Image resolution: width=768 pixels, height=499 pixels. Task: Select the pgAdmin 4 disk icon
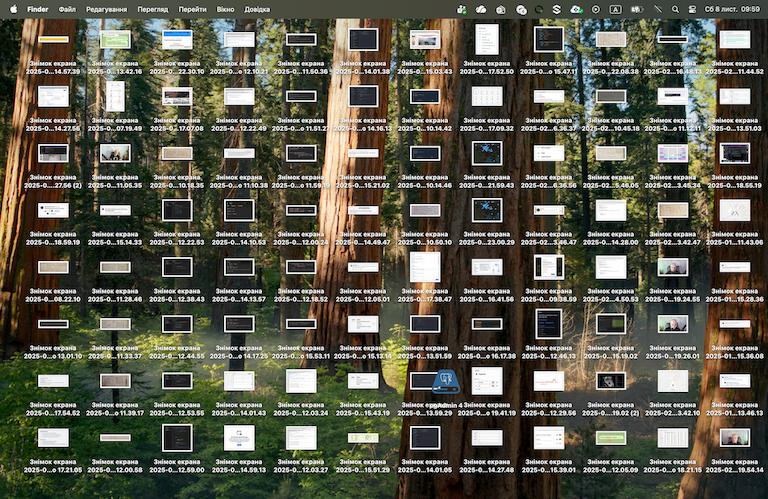pyautogui.click(x=439, y=383)
